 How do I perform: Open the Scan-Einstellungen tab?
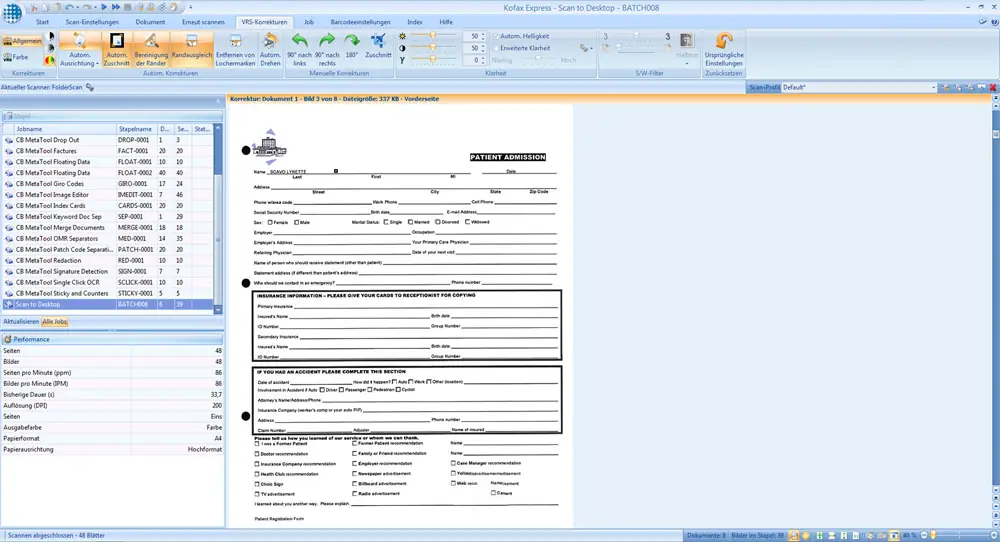(x=92, y=22)
